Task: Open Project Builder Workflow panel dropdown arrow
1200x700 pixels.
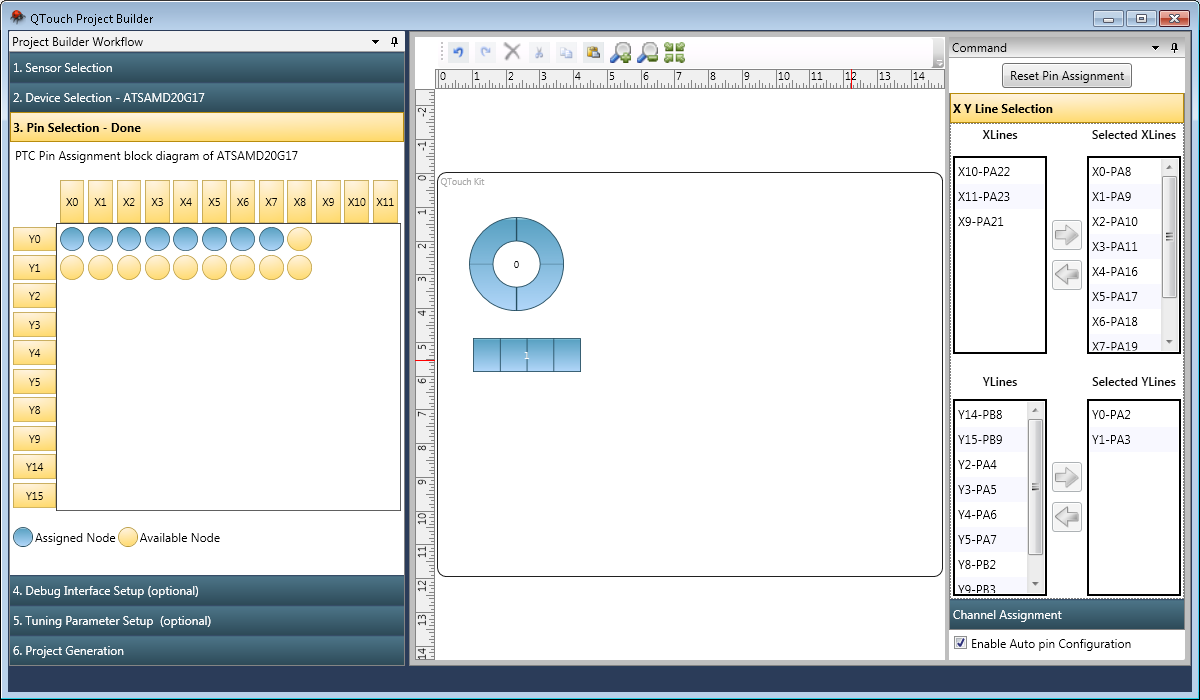Action: pos(376,42)
